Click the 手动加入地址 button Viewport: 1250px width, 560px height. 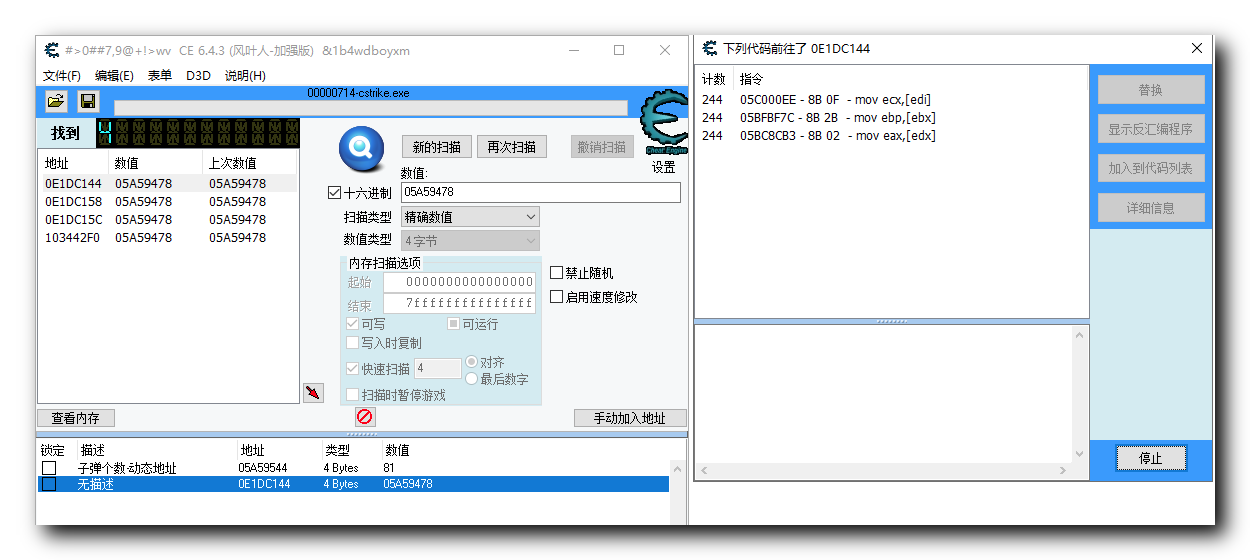click(x=630, y=418)
